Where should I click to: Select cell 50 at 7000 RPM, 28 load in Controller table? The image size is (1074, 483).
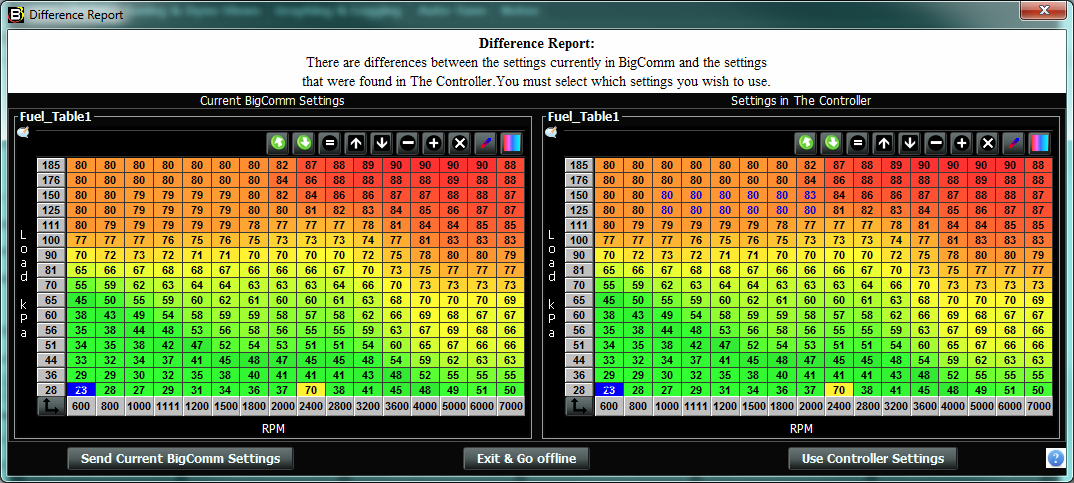pos(1039,390)
